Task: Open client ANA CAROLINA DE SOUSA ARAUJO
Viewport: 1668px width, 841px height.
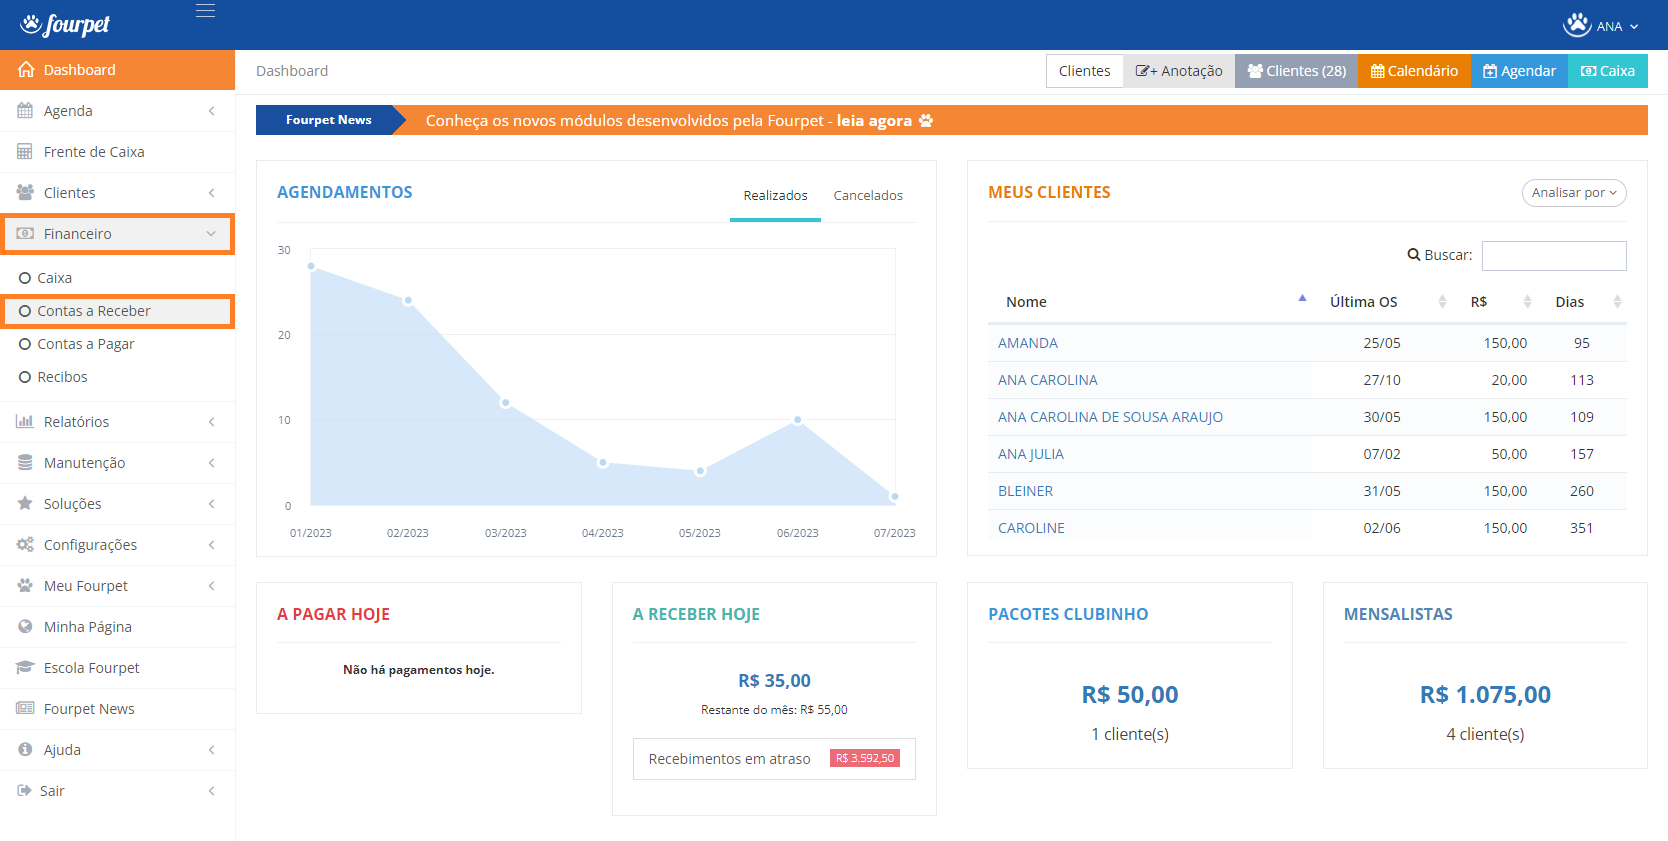Action: click(1110, 417)
